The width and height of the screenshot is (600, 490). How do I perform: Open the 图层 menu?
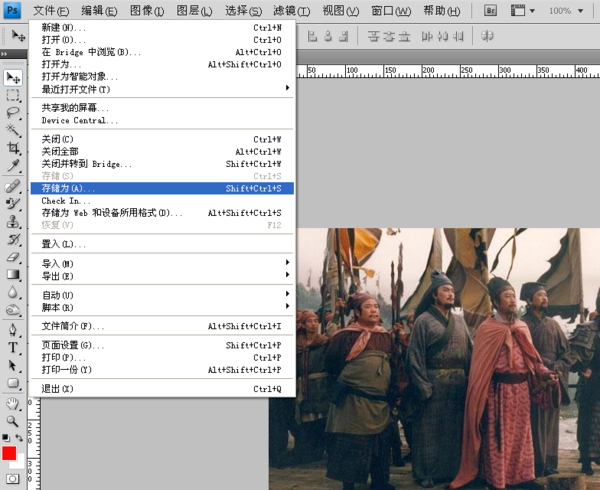click(194, 11)
